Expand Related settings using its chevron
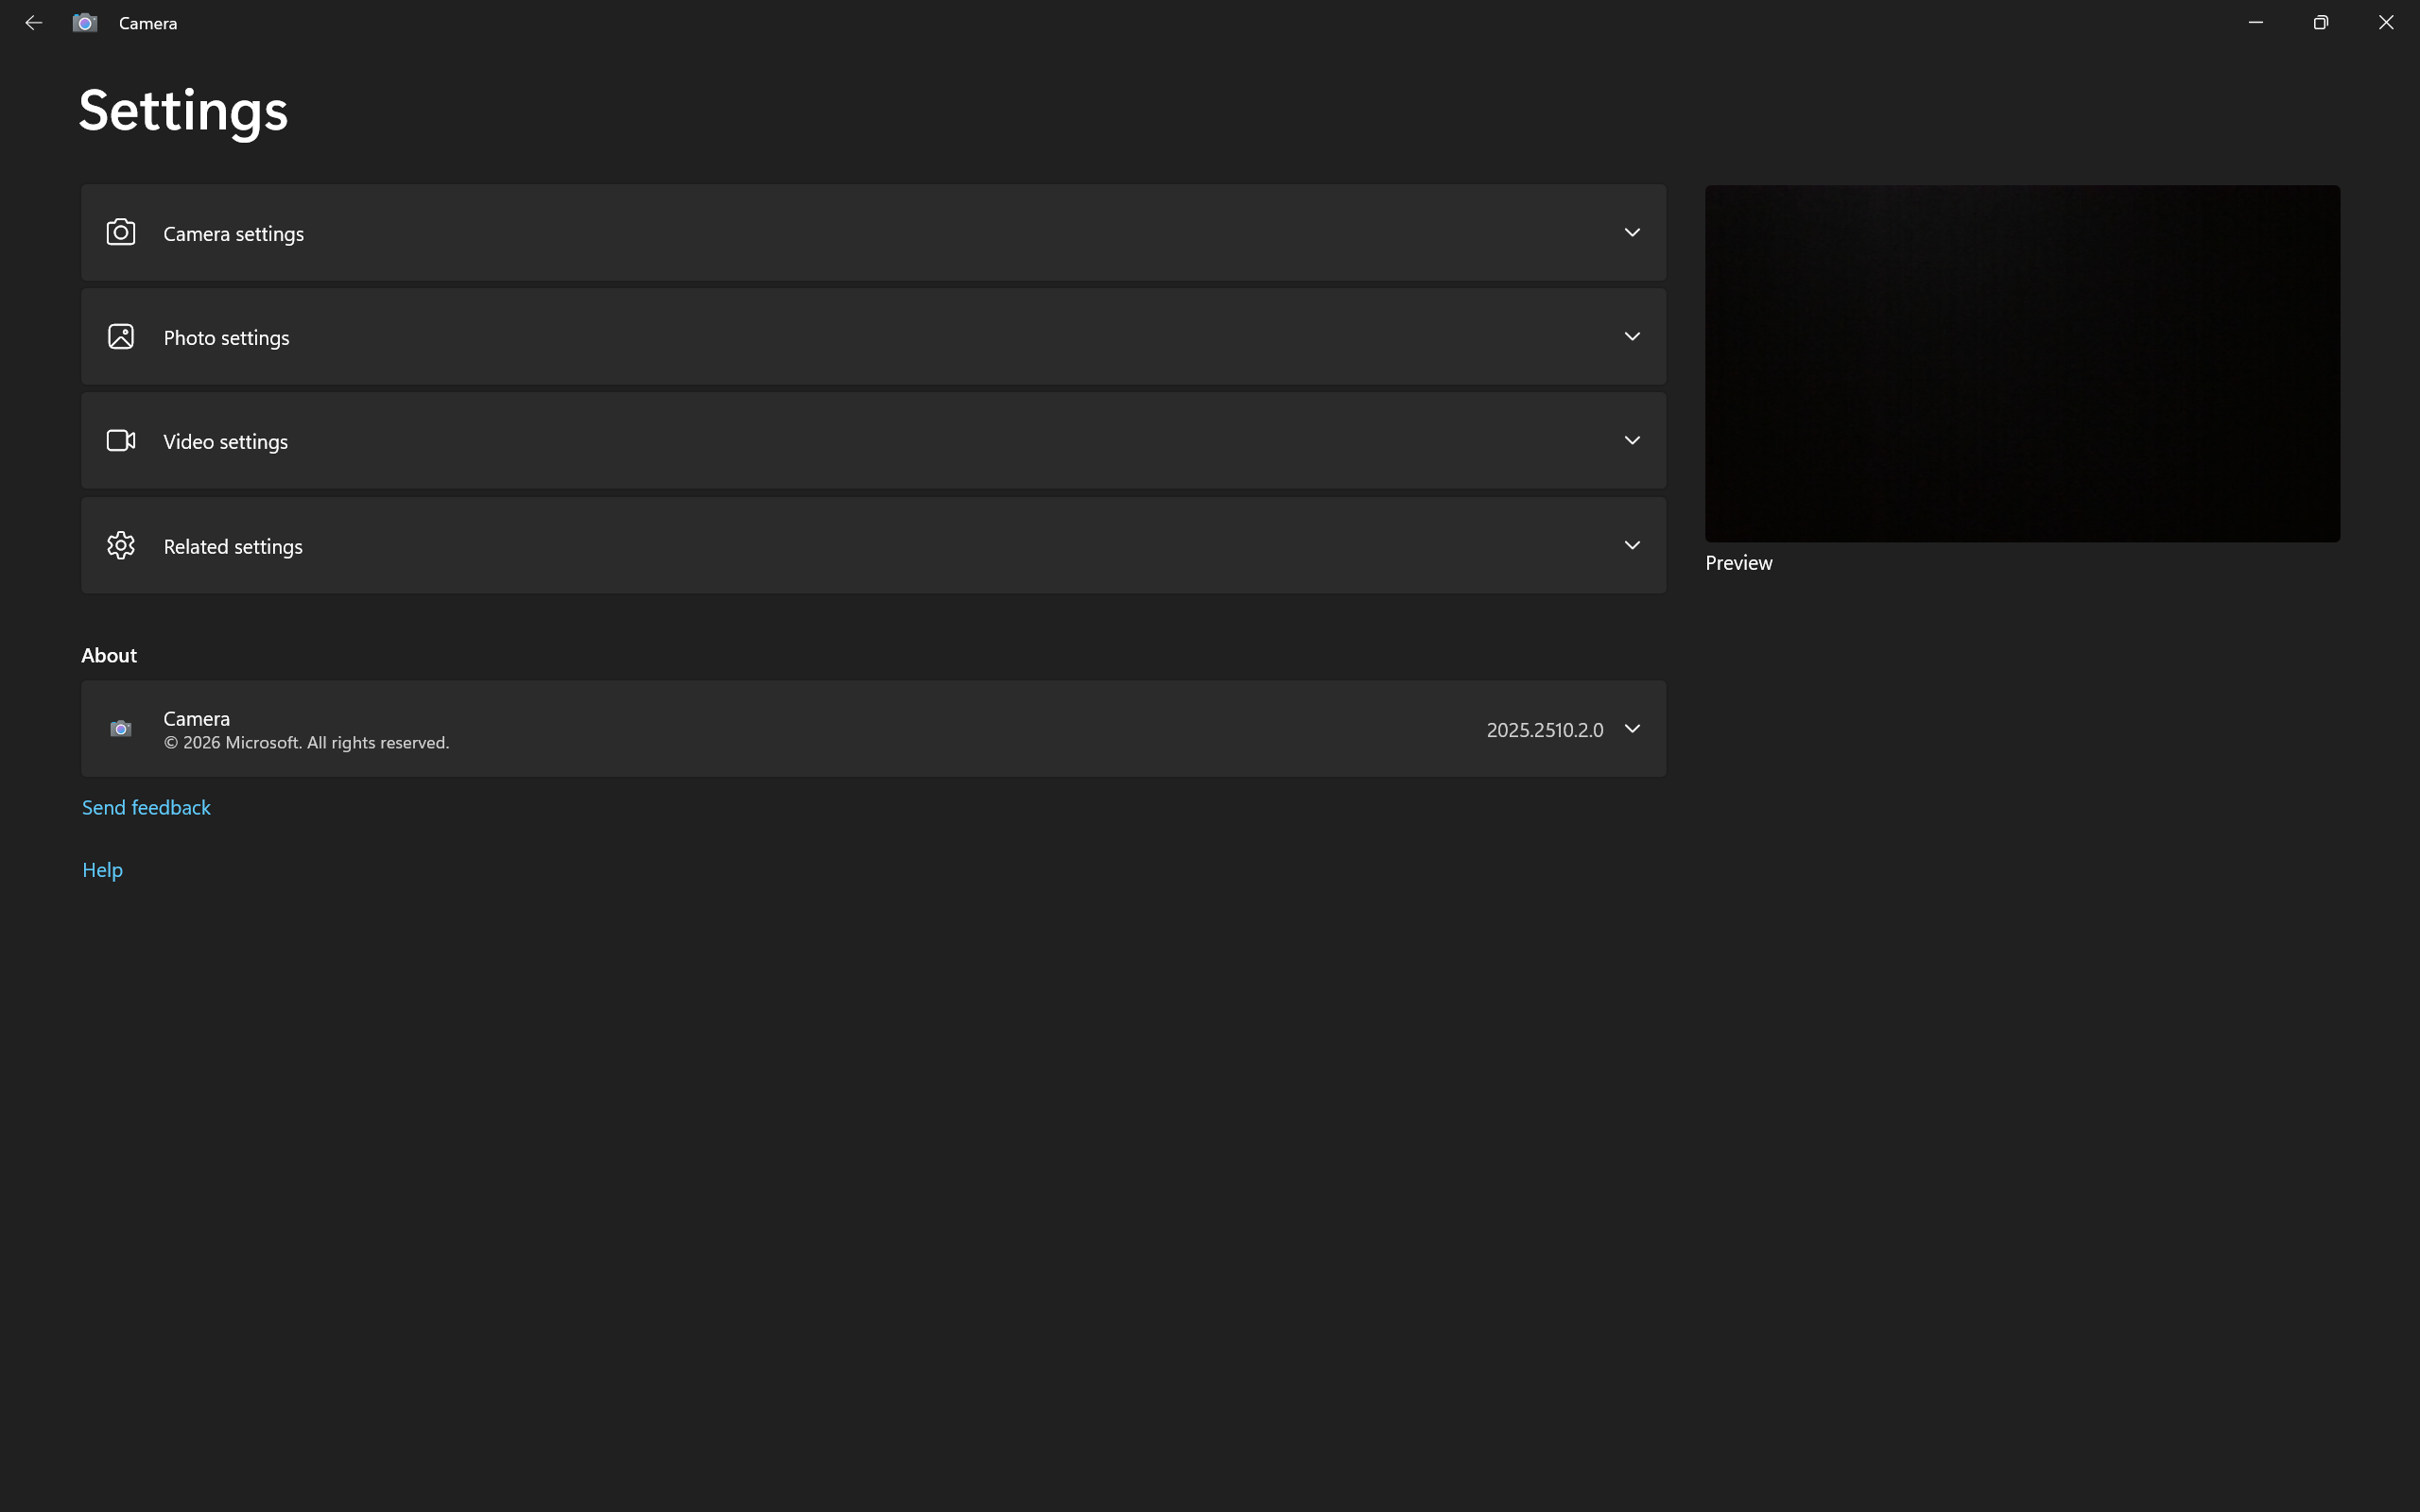Screen dimensions: 2420x1512 coord(1631,545)
